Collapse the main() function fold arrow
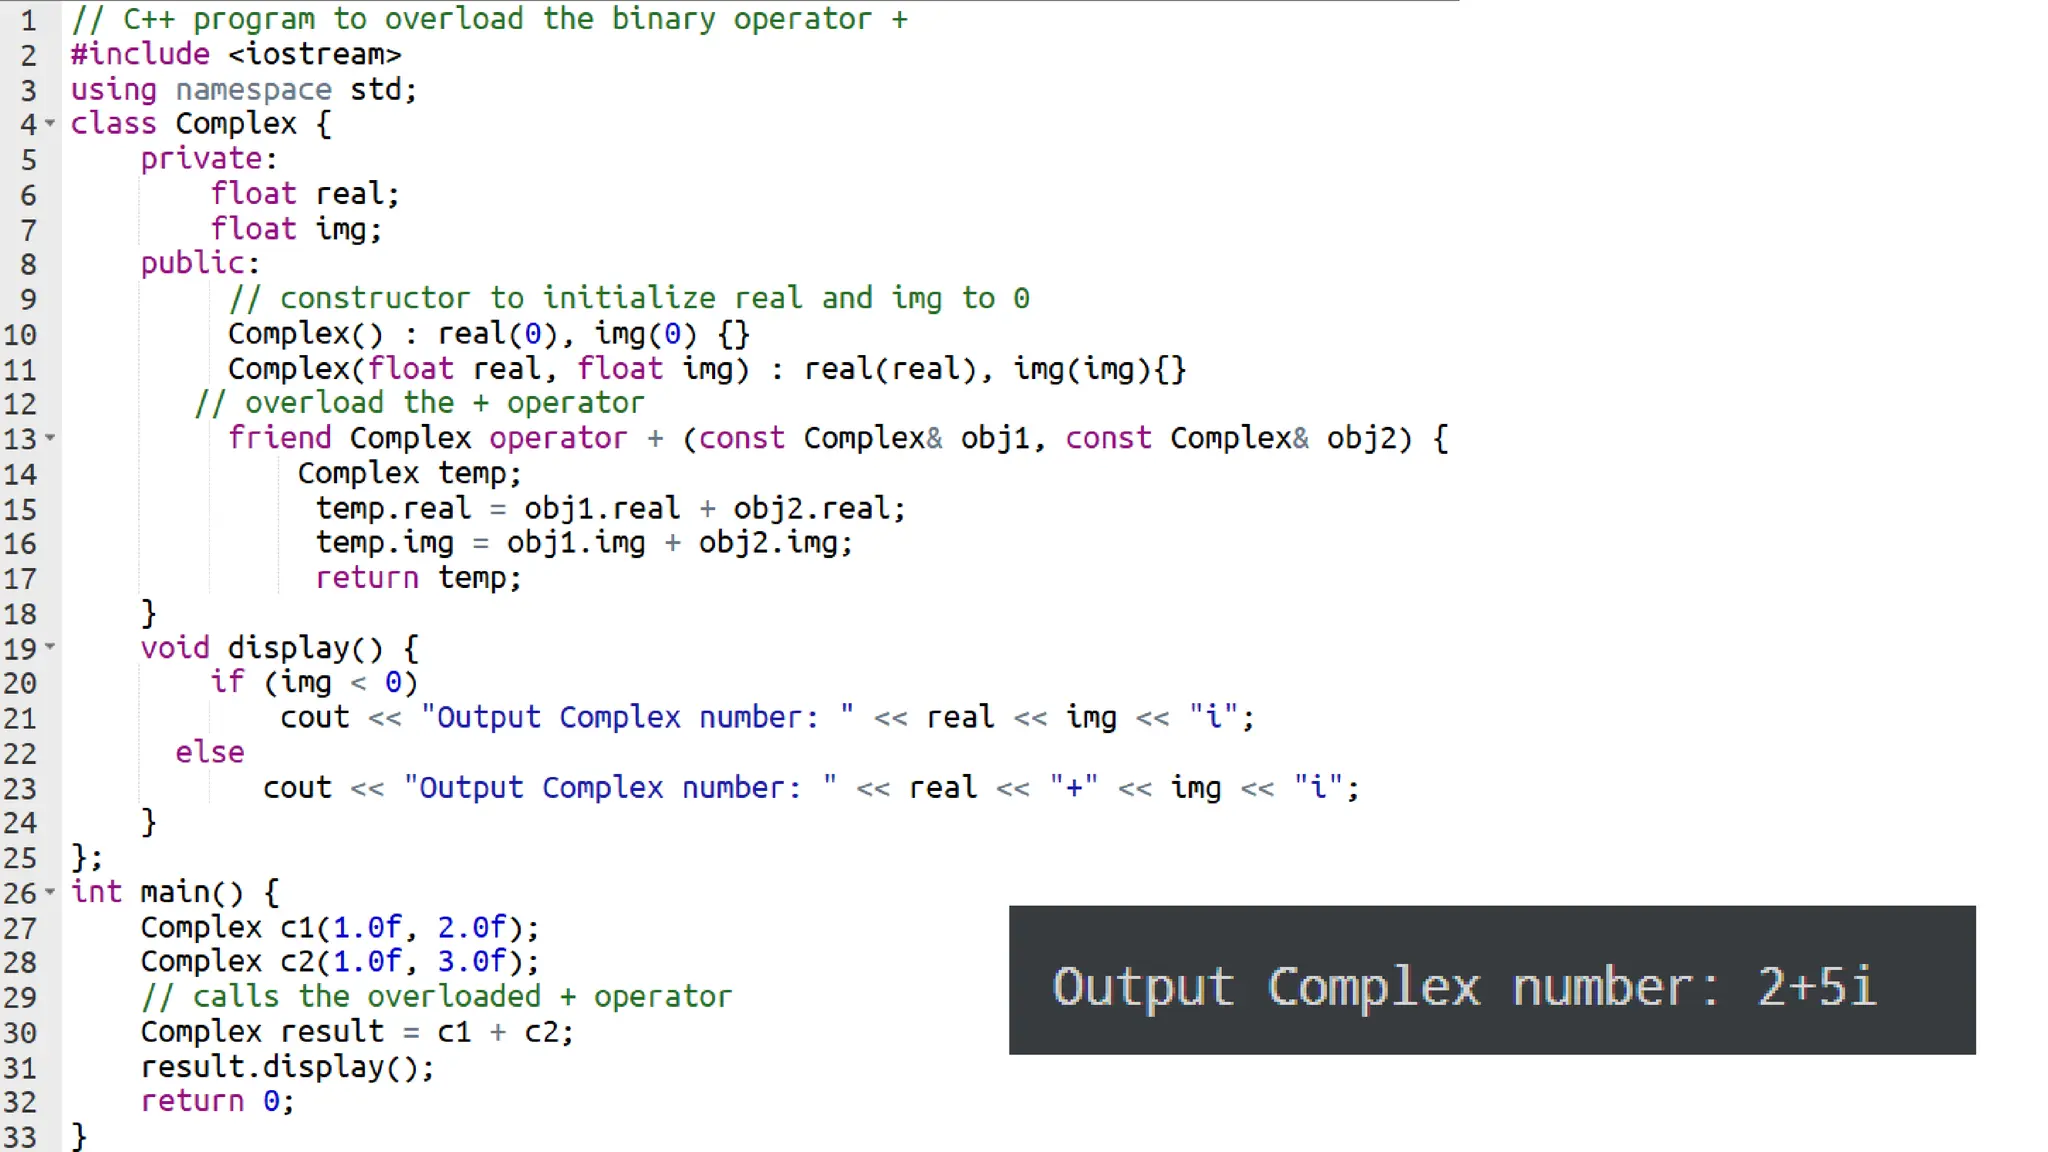 50,891
